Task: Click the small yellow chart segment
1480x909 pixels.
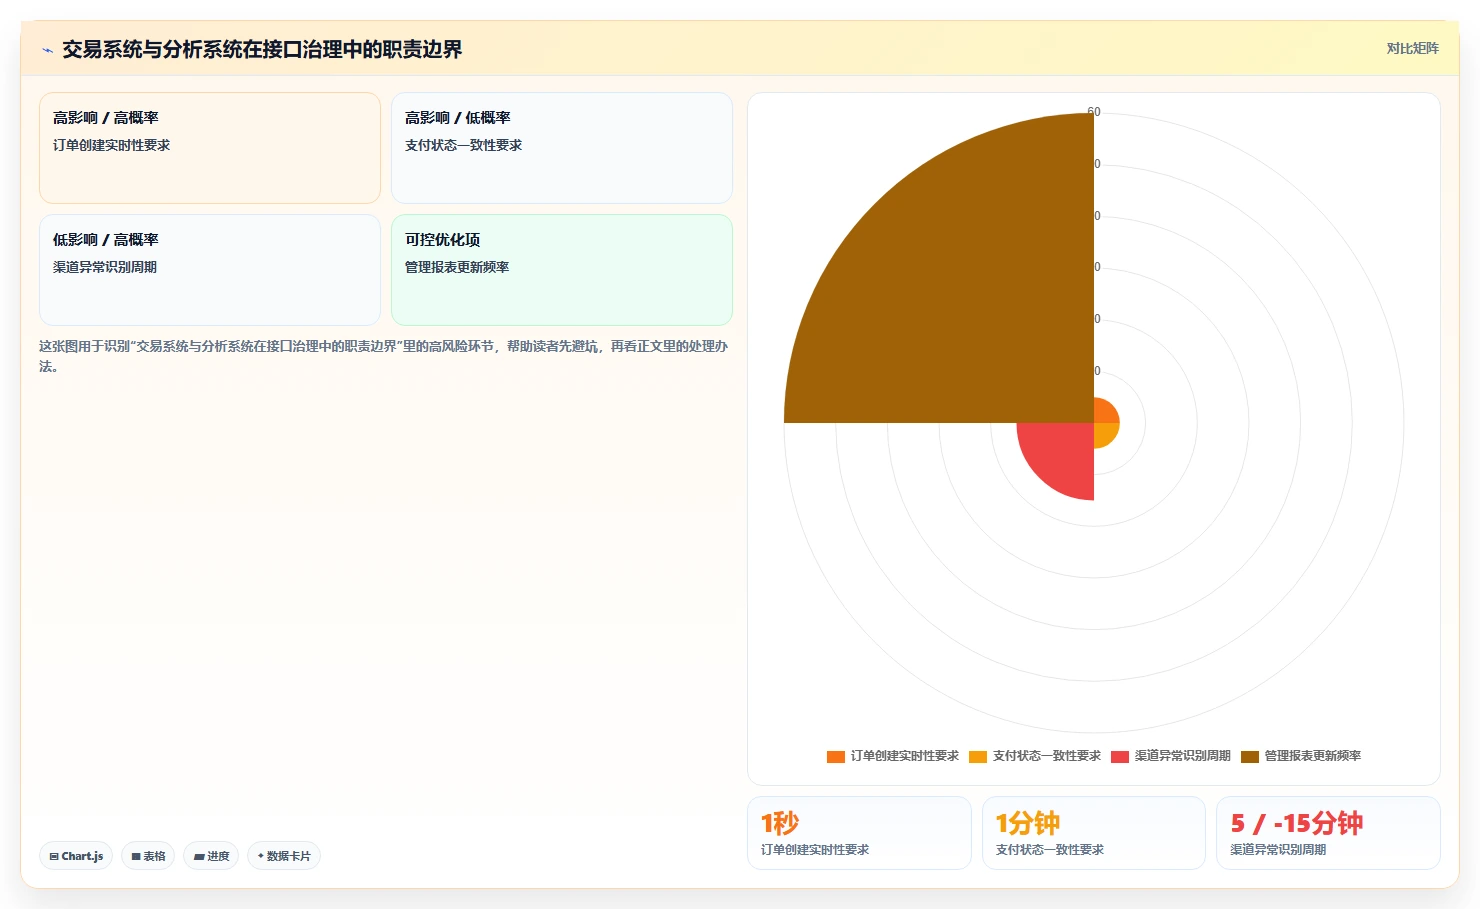Action: [x=1104, y=433]
